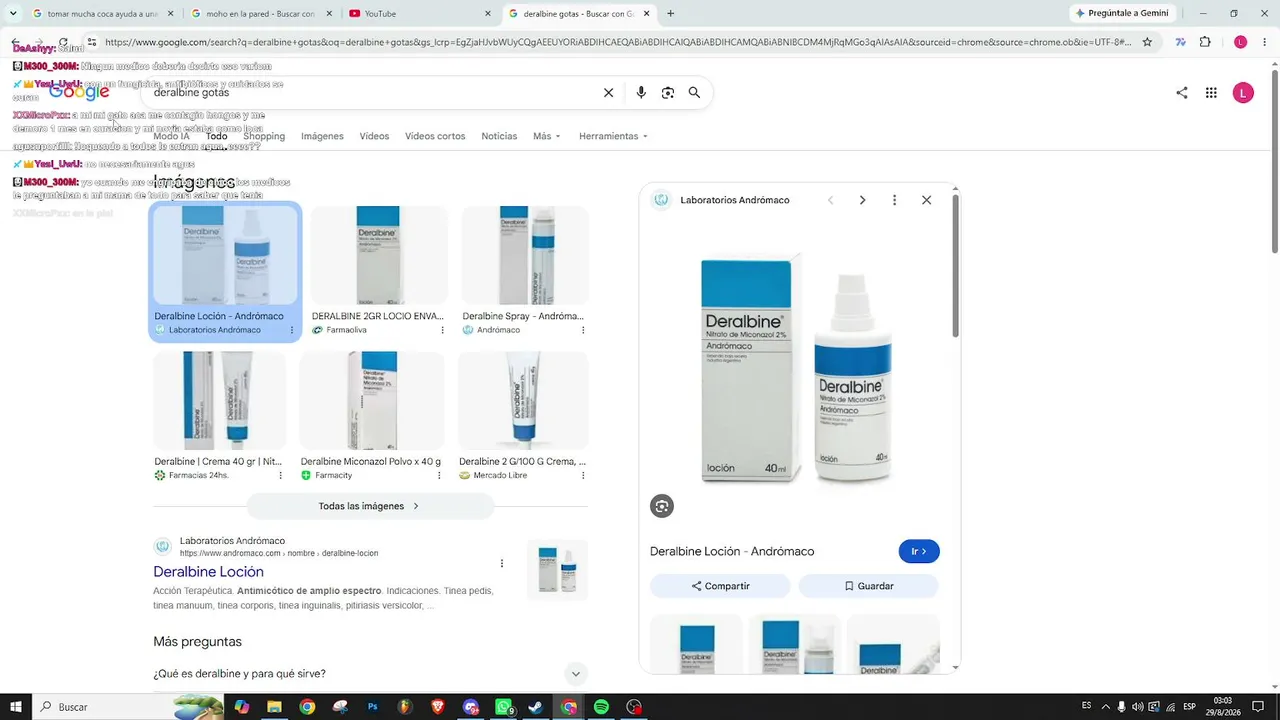Switch to the Imágenes tab

click(x=322, y=136)
